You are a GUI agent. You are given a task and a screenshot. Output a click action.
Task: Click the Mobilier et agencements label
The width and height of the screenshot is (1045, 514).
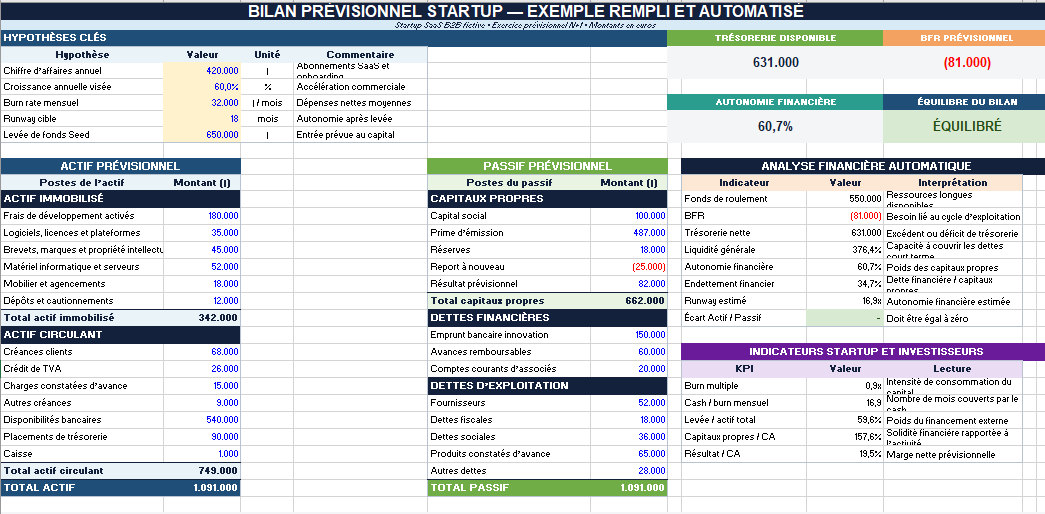(82, 284)
